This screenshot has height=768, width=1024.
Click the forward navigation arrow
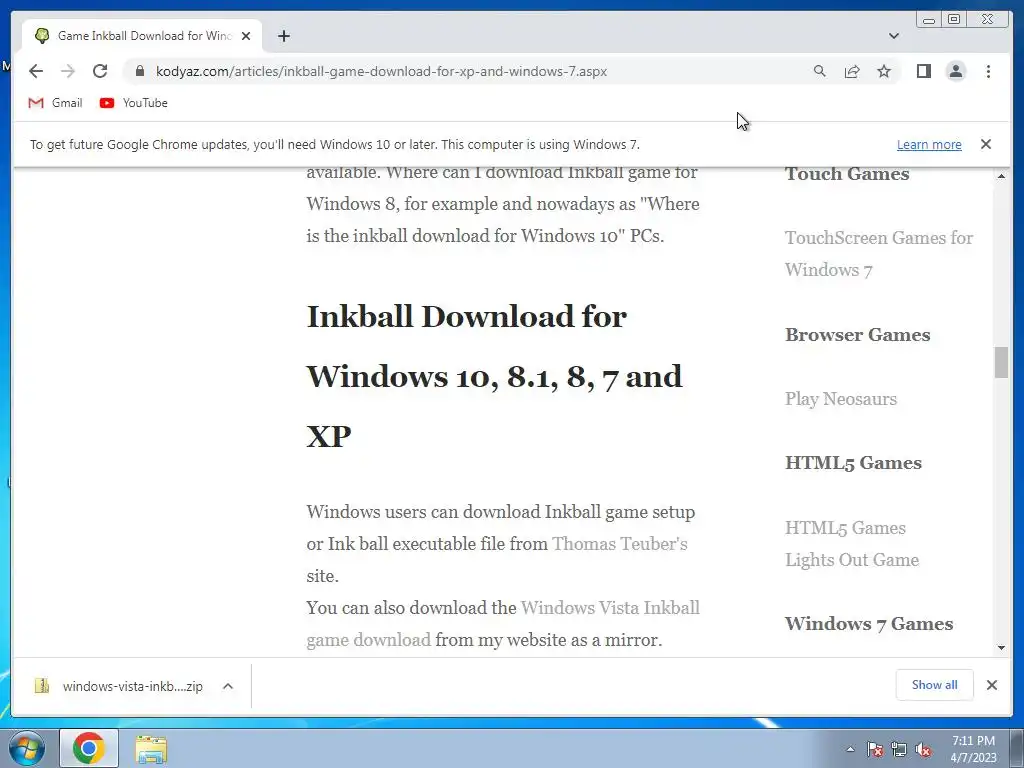pos(68,71)
